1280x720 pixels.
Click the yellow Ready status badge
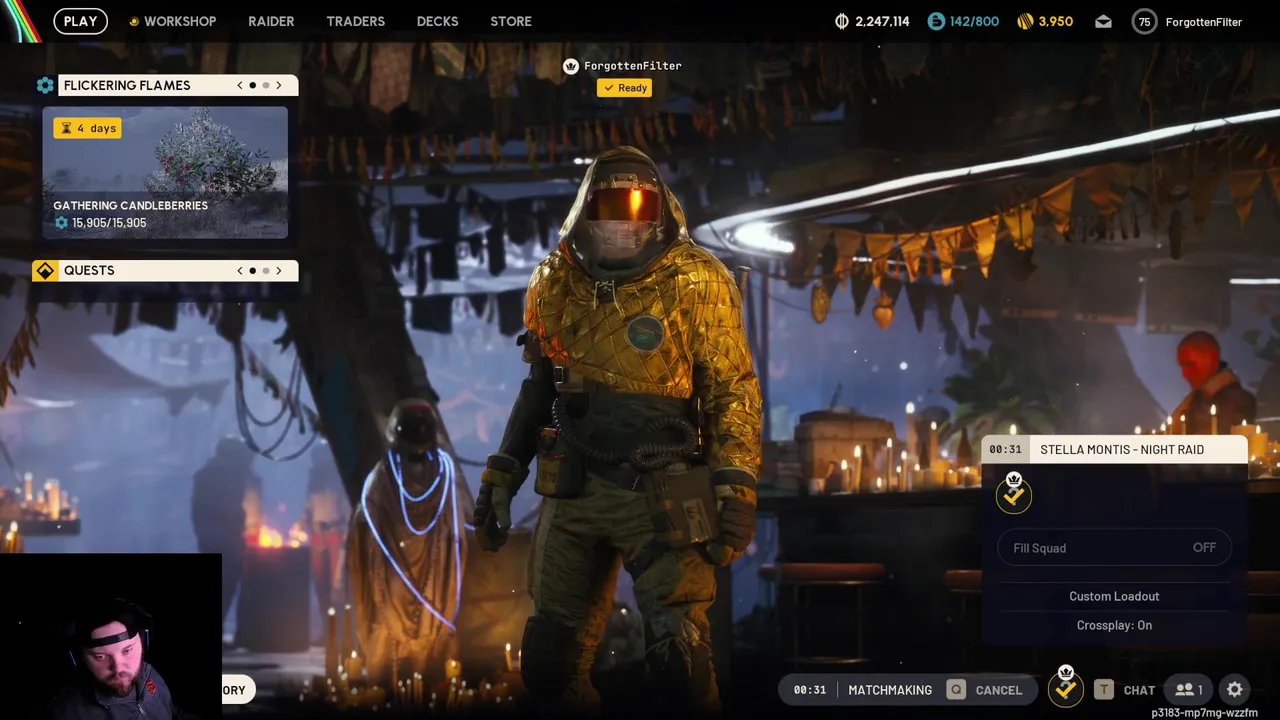(625, 88)
